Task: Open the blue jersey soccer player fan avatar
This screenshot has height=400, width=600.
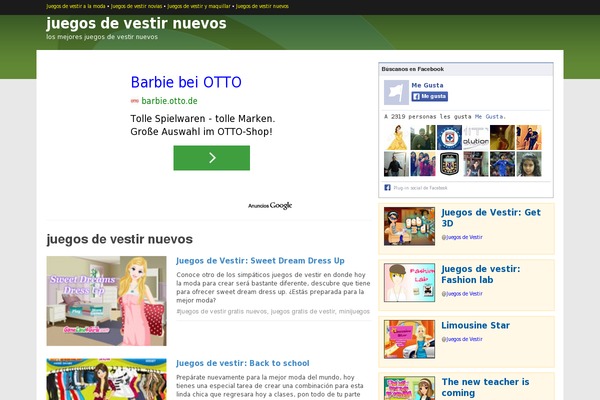Action: click(x=502, y=164)
